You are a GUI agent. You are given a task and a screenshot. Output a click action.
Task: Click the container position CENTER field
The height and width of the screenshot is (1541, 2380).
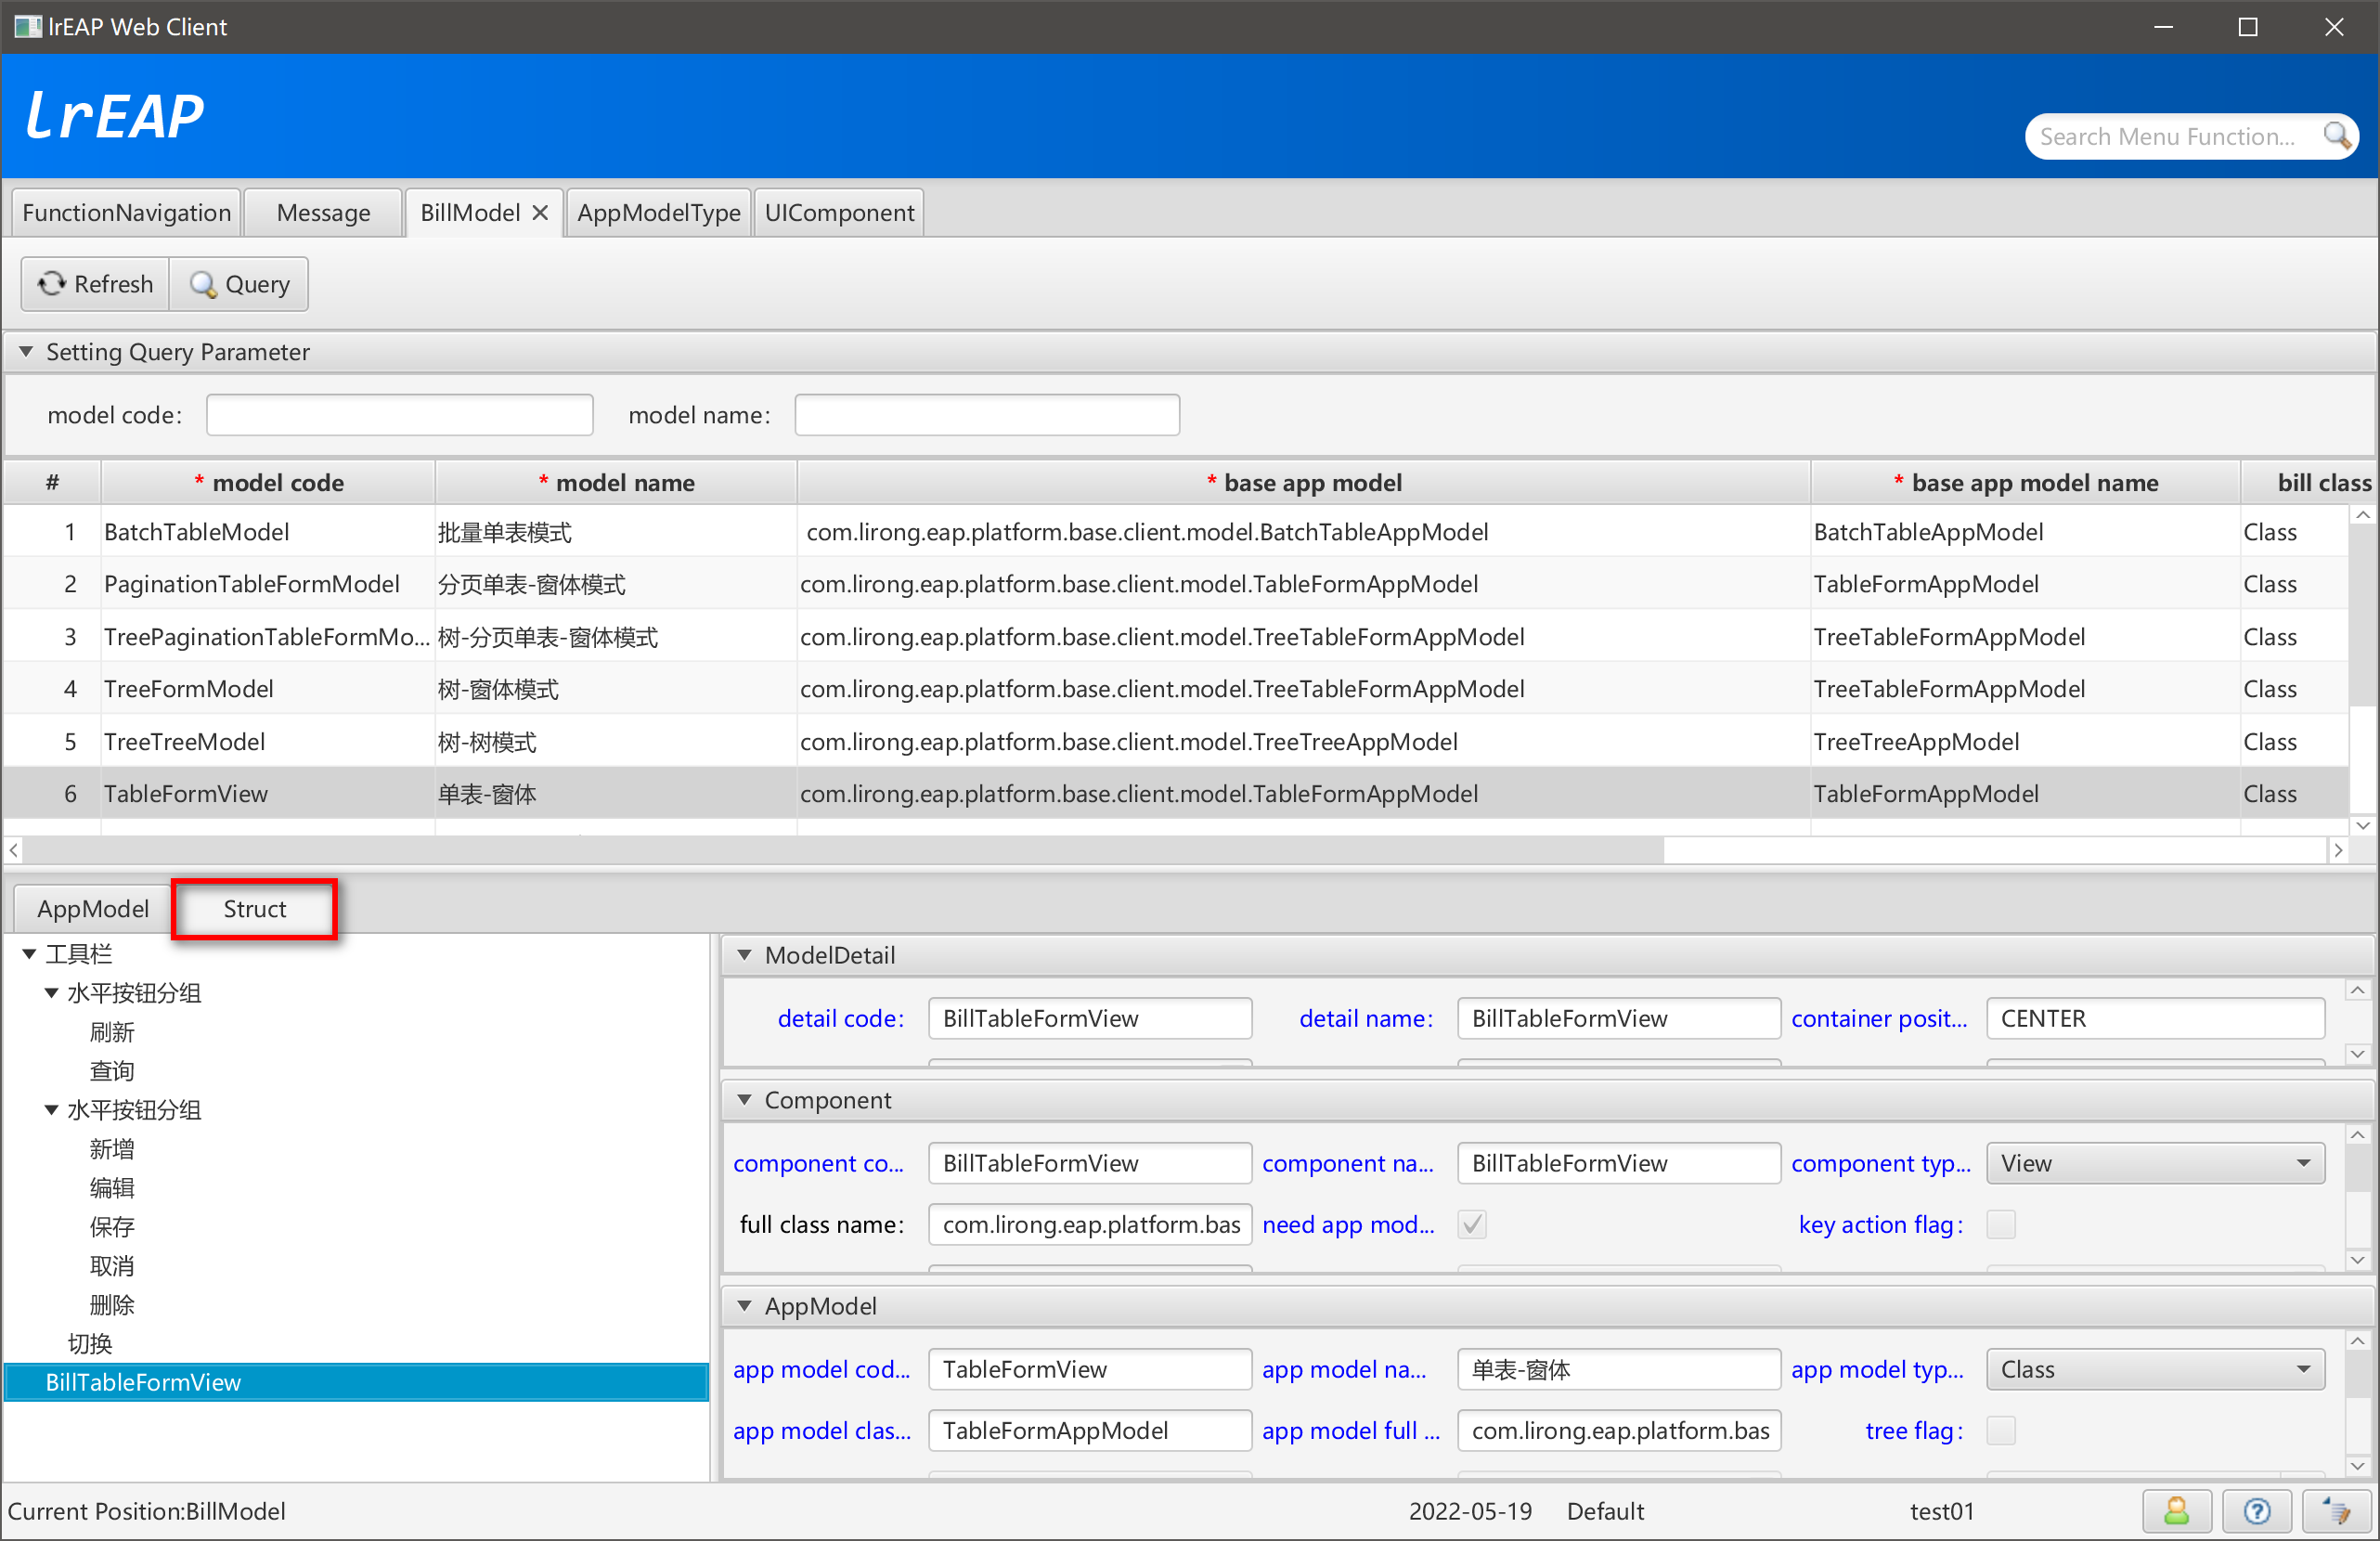2155,1018
